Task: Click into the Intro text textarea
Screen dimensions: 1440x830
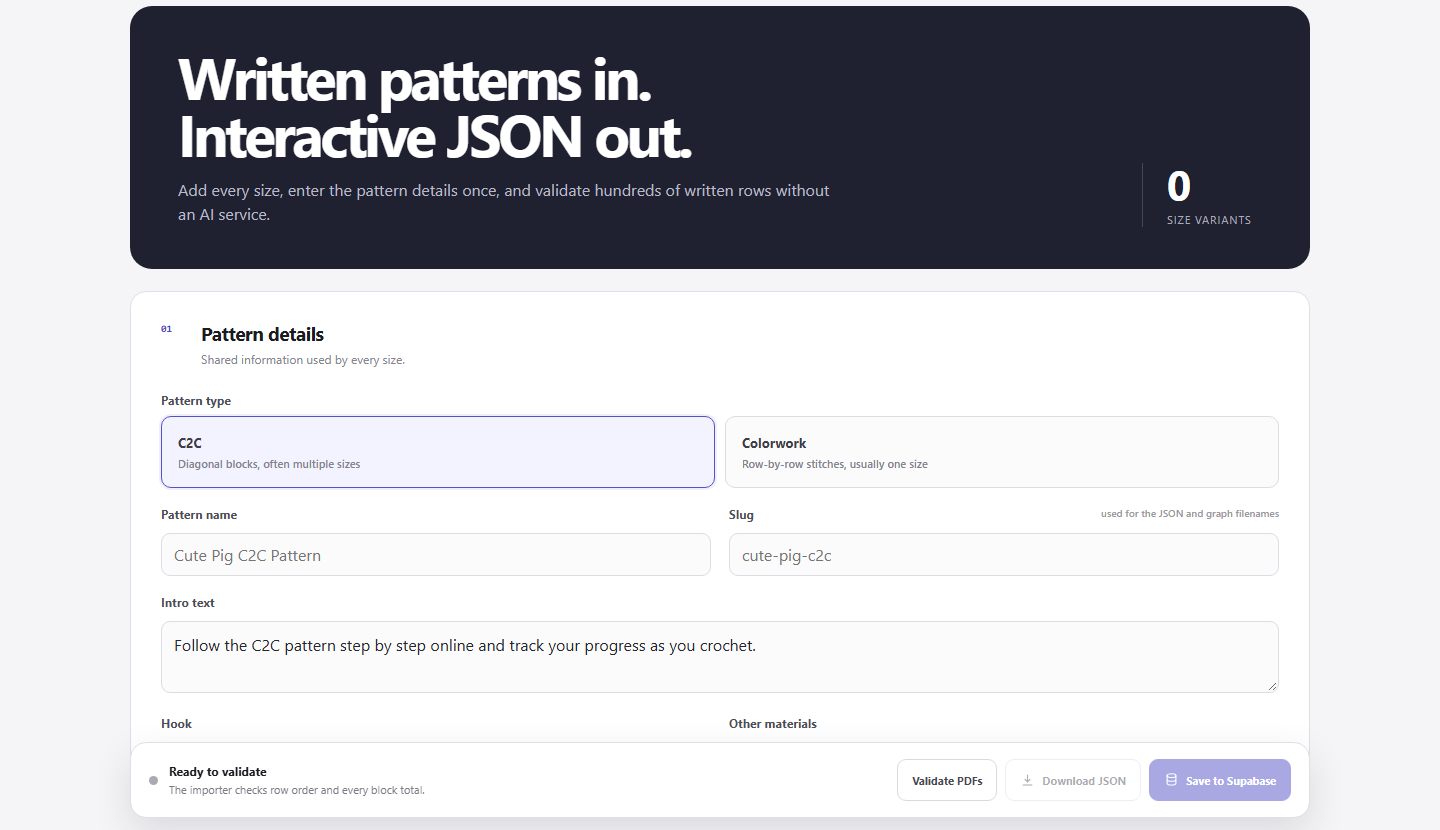Action: [720, 657]
